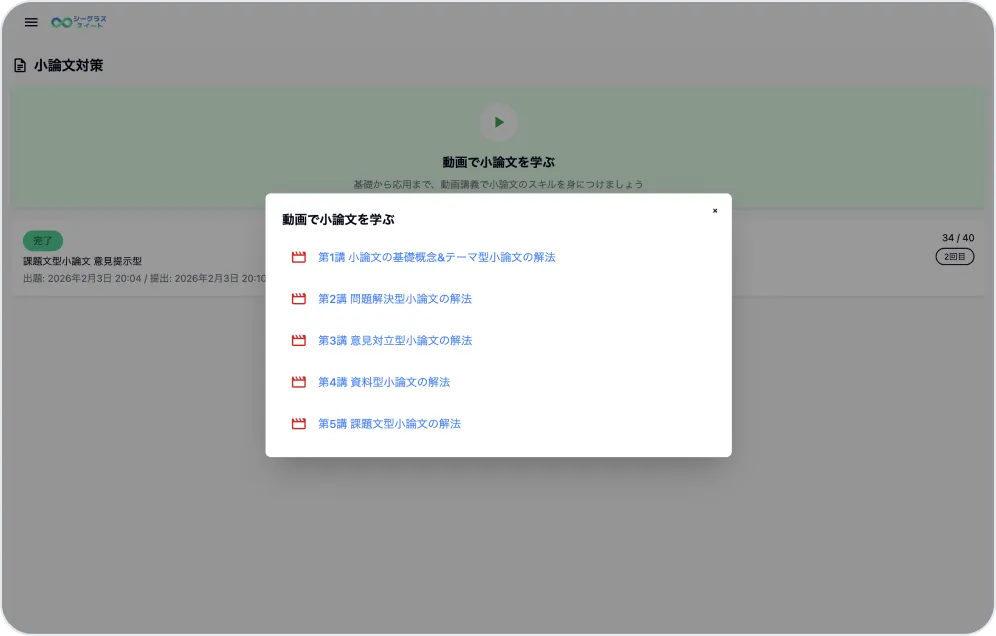Click the banner title 動画で小論文を学ぶ
This screenshot has width=996, height=636.
[499, 163]
